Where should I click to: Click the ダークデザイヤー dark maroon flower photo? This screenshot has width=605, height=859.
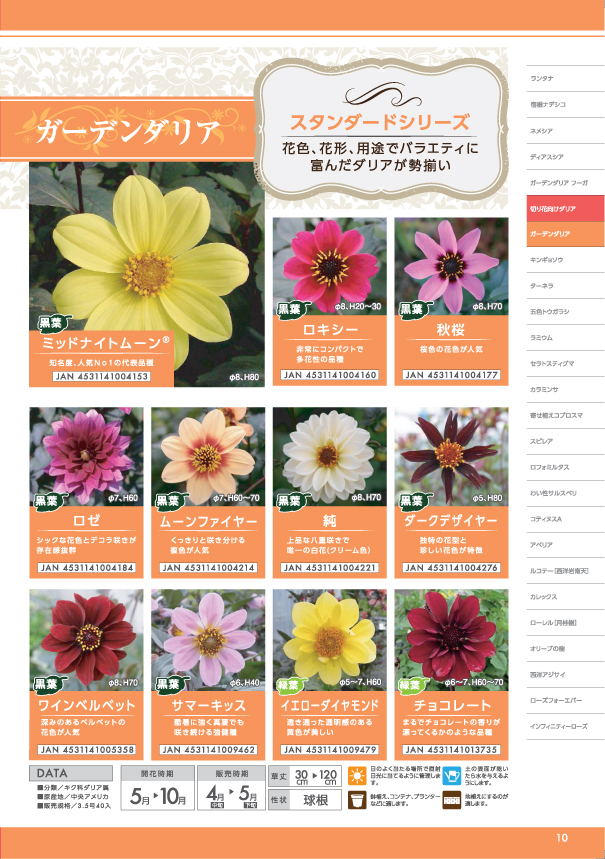[452, 456]
